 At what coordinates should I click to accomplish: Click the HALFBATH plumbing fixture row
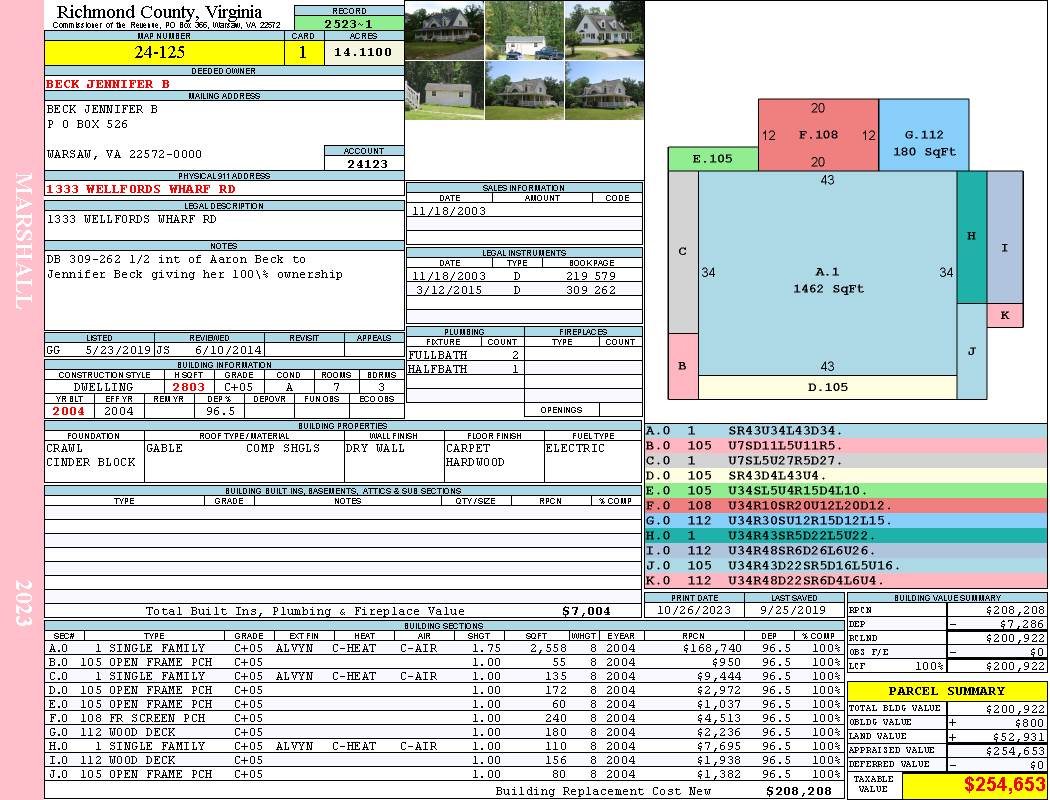[465, 369]
